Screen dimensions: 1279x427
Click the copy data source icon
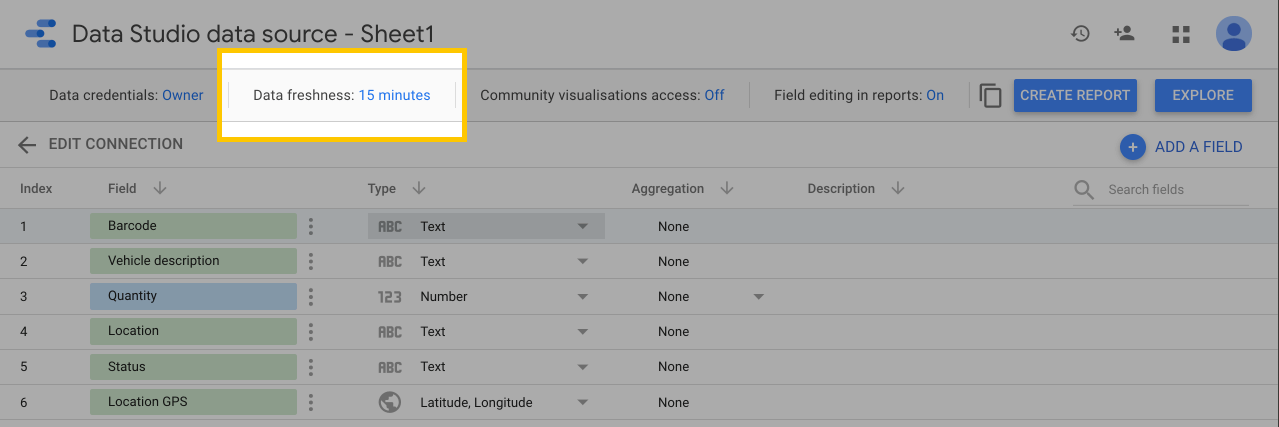tap(990, 96)
